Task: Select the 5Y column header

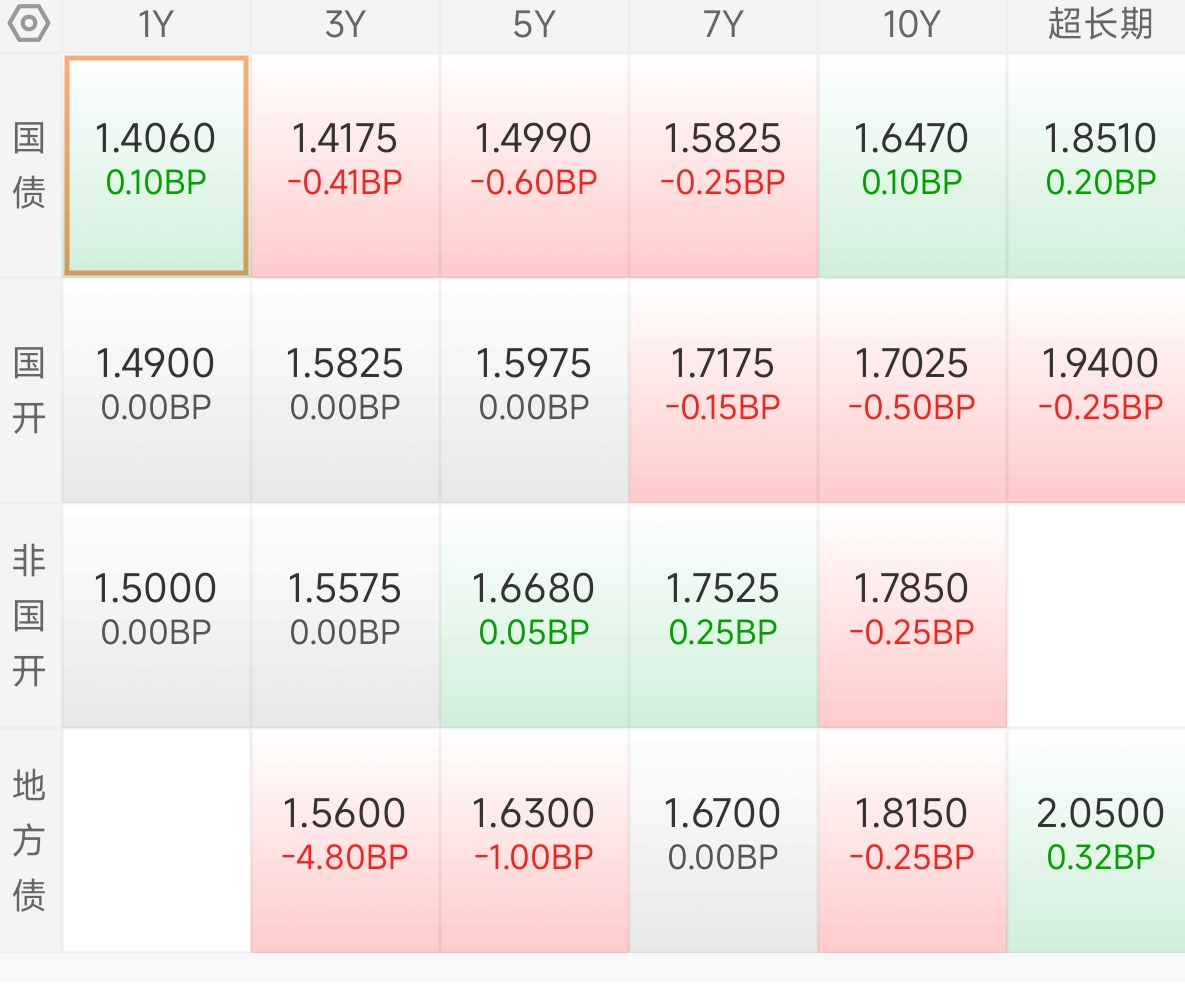Action: [x=534, y=25]
